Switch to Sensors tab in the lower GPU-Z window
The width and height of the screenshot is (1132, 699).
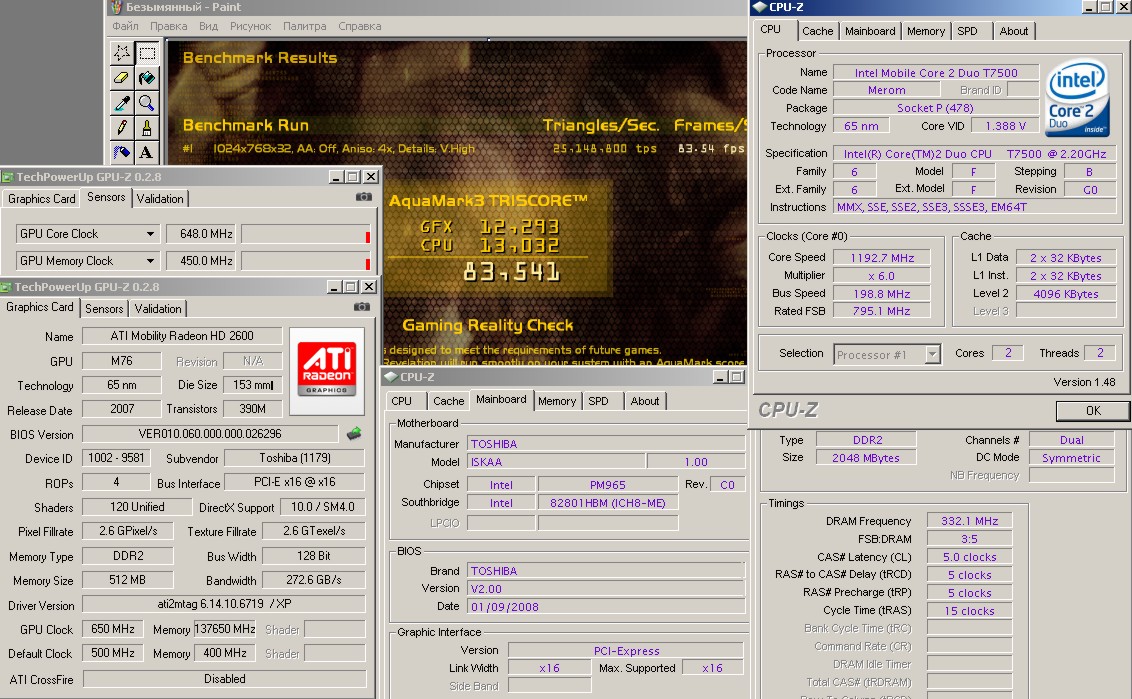coord(104,308)
